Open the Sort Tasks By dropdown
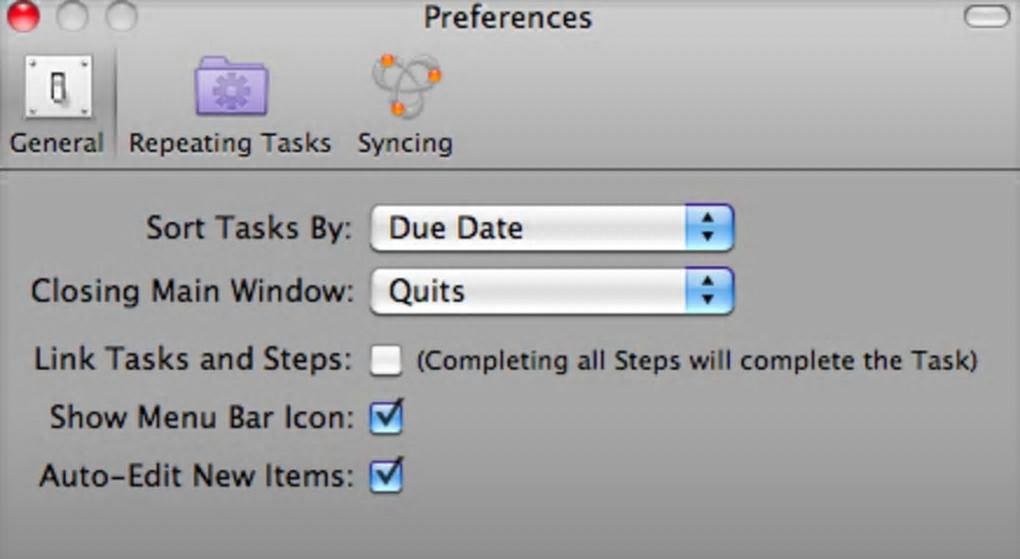Screen dimensions: 1020x559 point(530,228)
